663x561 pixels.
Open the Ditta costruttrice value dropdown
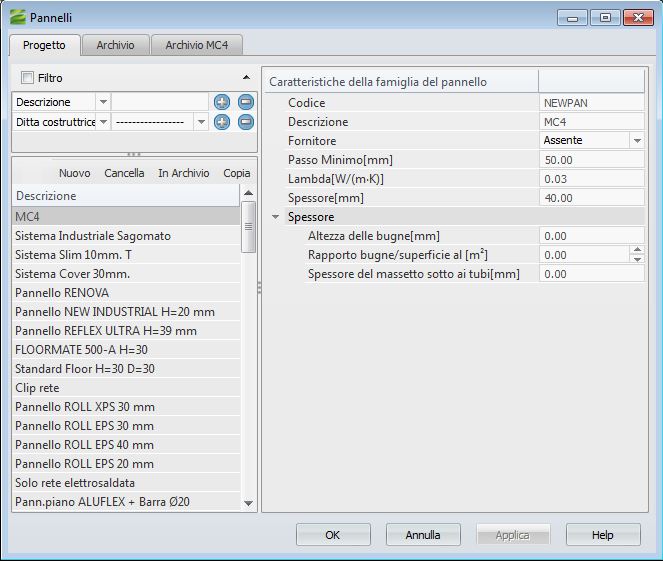point(201,122)
